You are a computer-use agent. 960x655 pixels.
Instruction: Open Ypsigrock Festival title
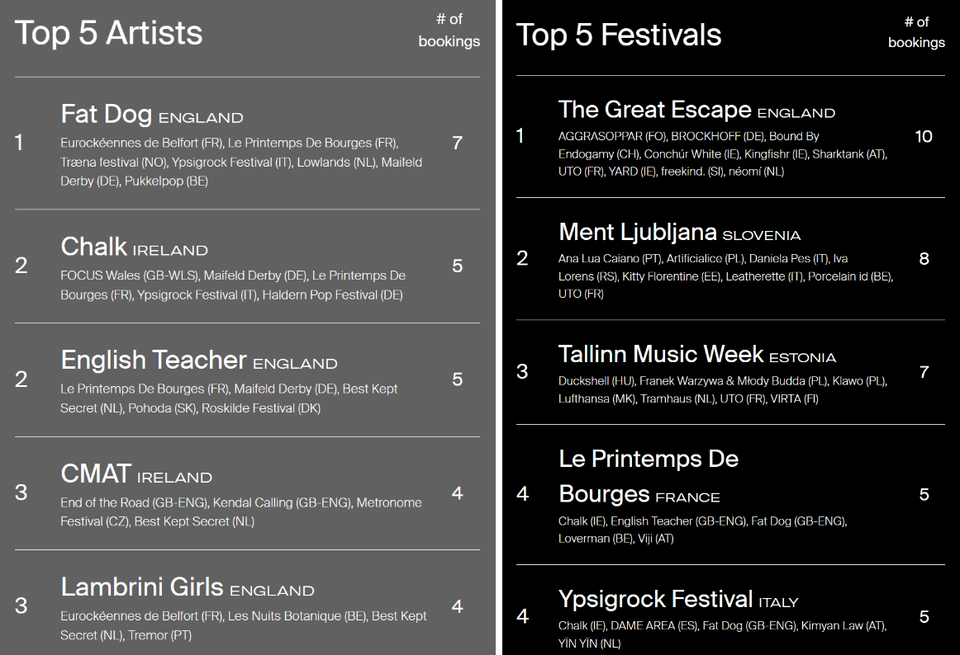pyautogui.click(x=655, y=599)
